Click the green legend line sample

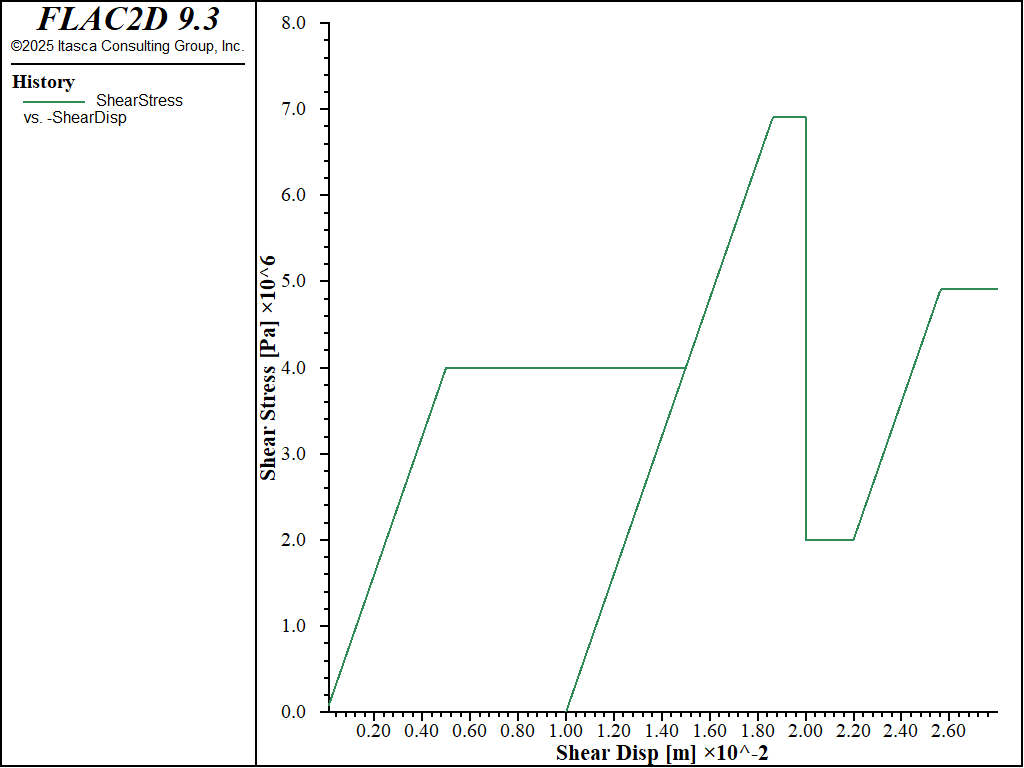coord(54,101)
